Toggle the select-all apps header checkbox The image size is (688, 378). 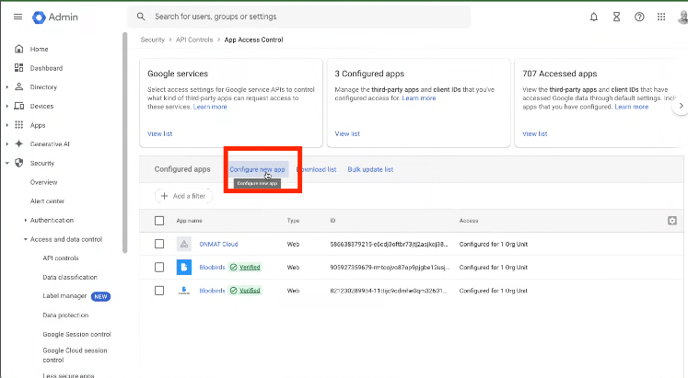159,220
